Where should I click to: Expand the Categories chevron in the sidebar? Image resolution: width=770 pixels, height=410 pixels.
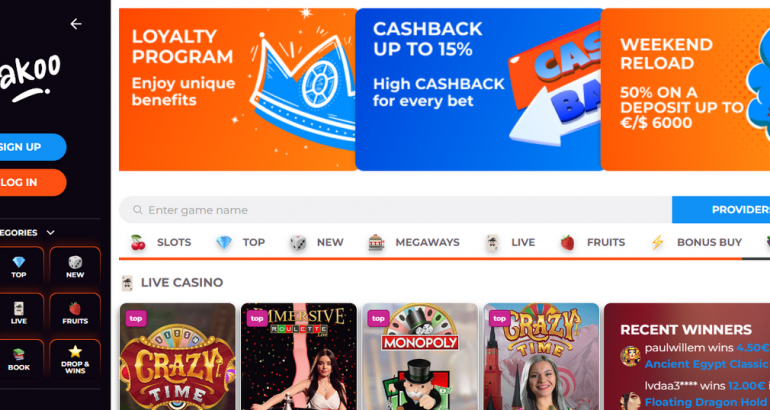tap(51, 233)
